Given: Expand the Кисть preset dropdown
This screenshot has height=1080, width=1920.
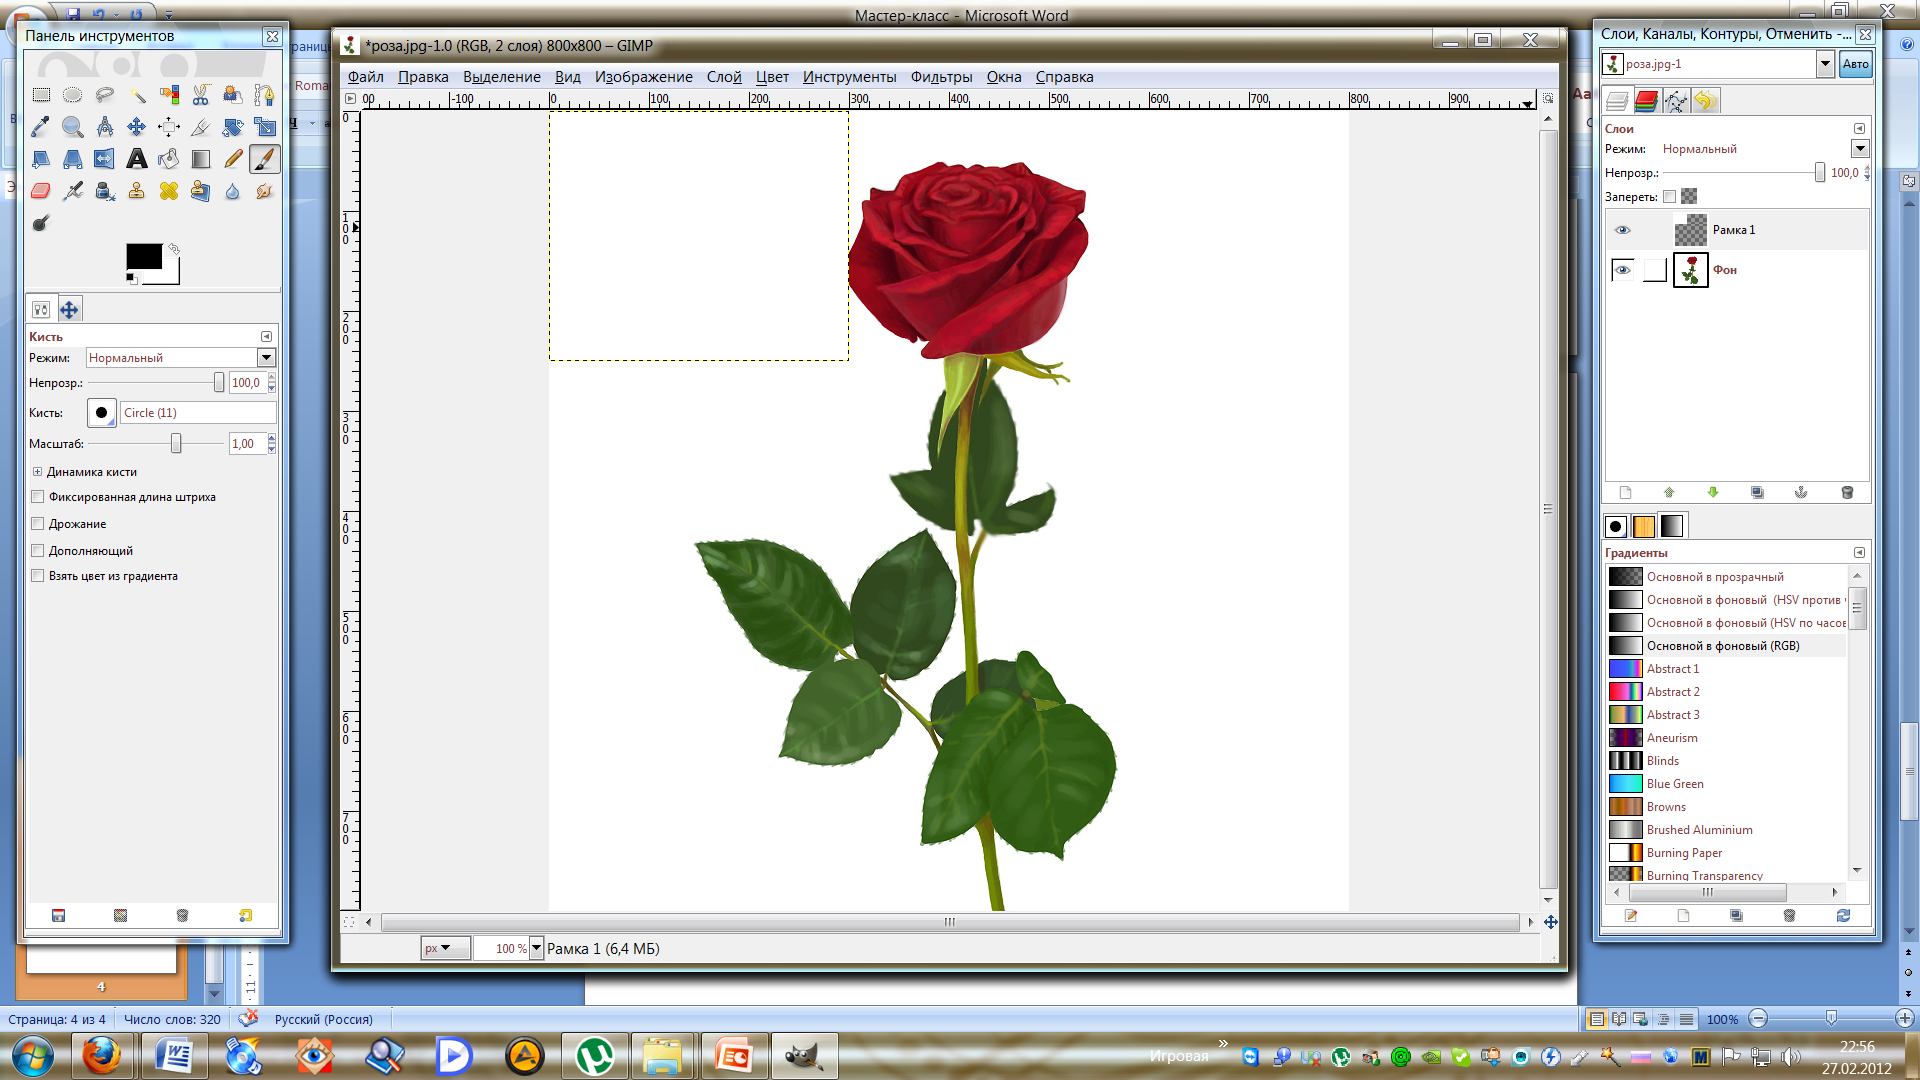Looking at the screenshot, I should coord(102,411).
